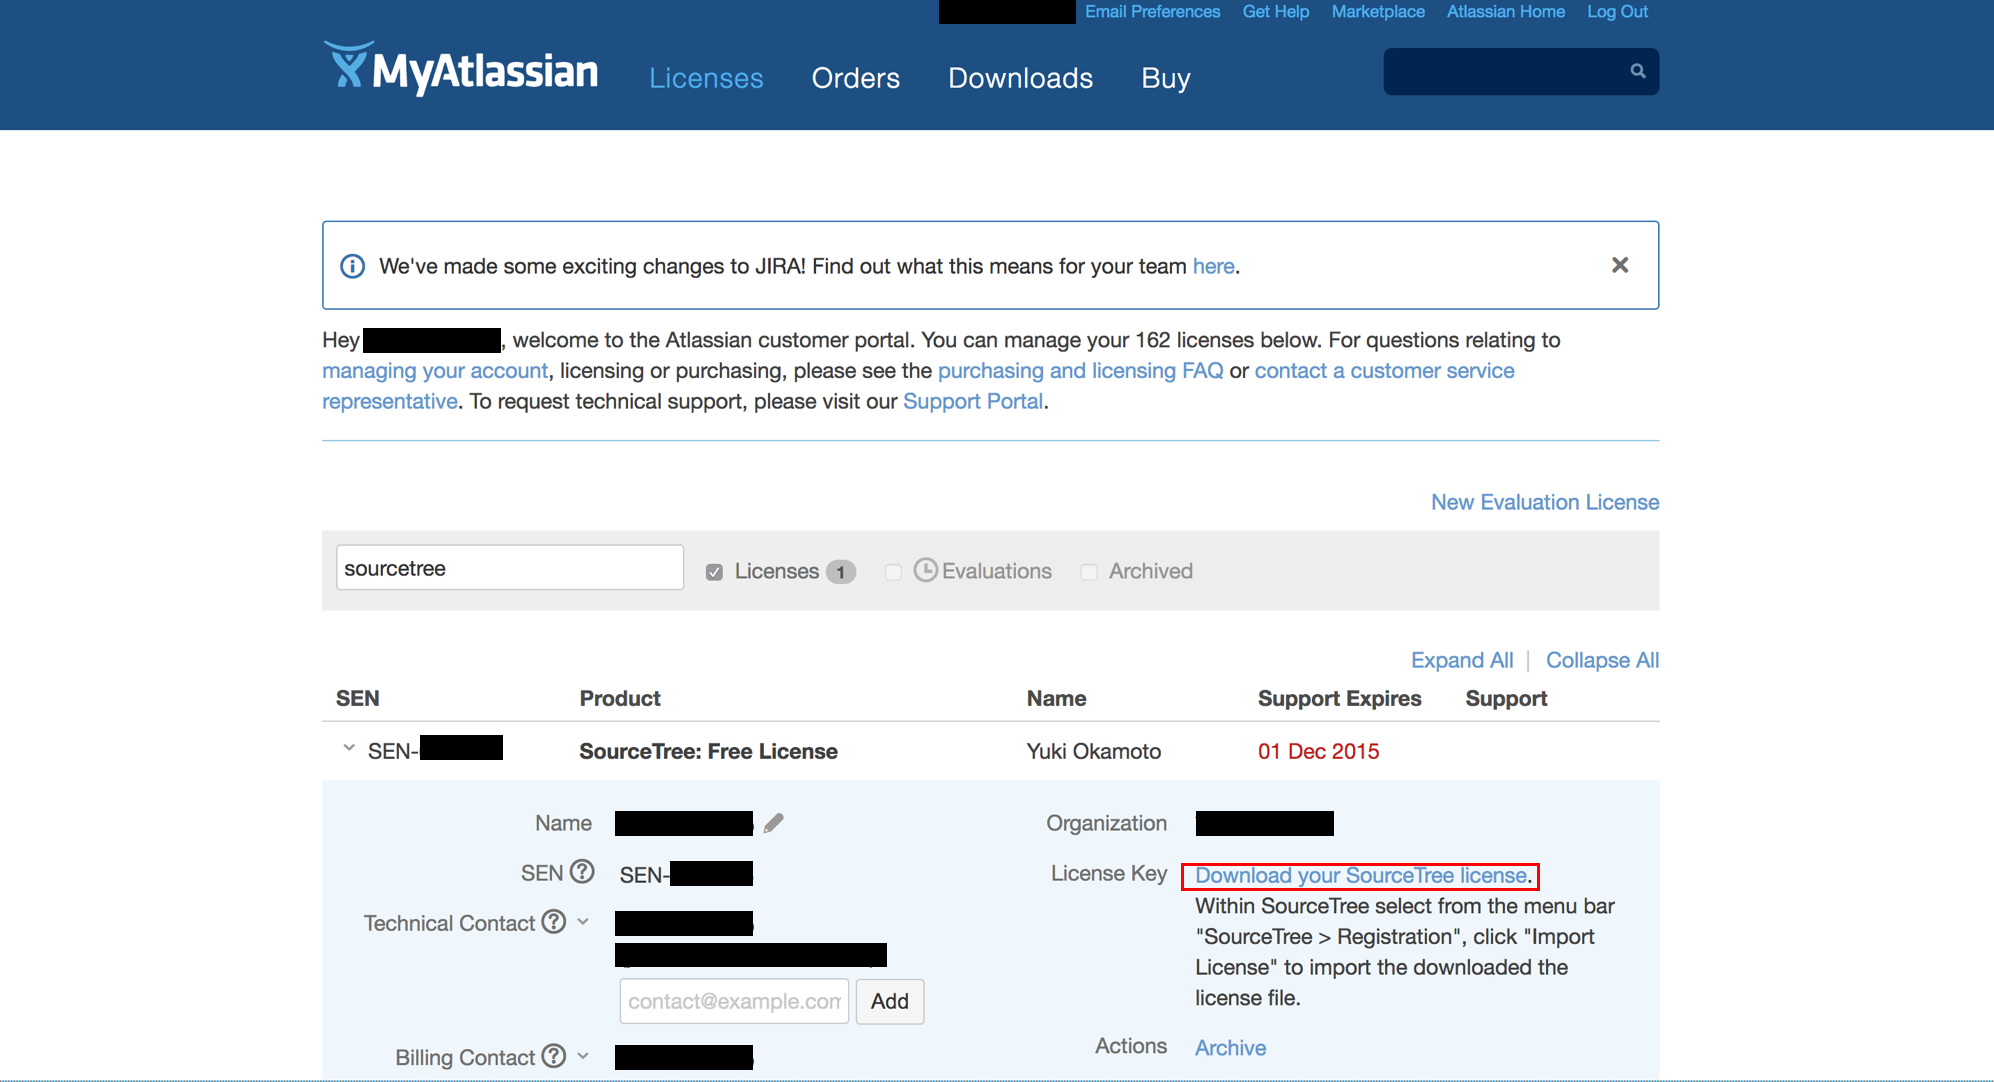Click the info icon in the banner
1994x1082 pixels.
click(x=352, y=266)
